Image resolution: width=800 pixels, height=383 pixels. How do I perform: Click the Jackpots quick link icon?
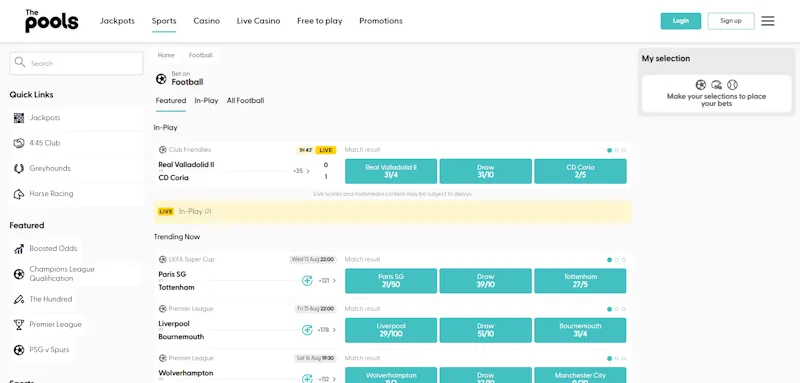(19, 118)
